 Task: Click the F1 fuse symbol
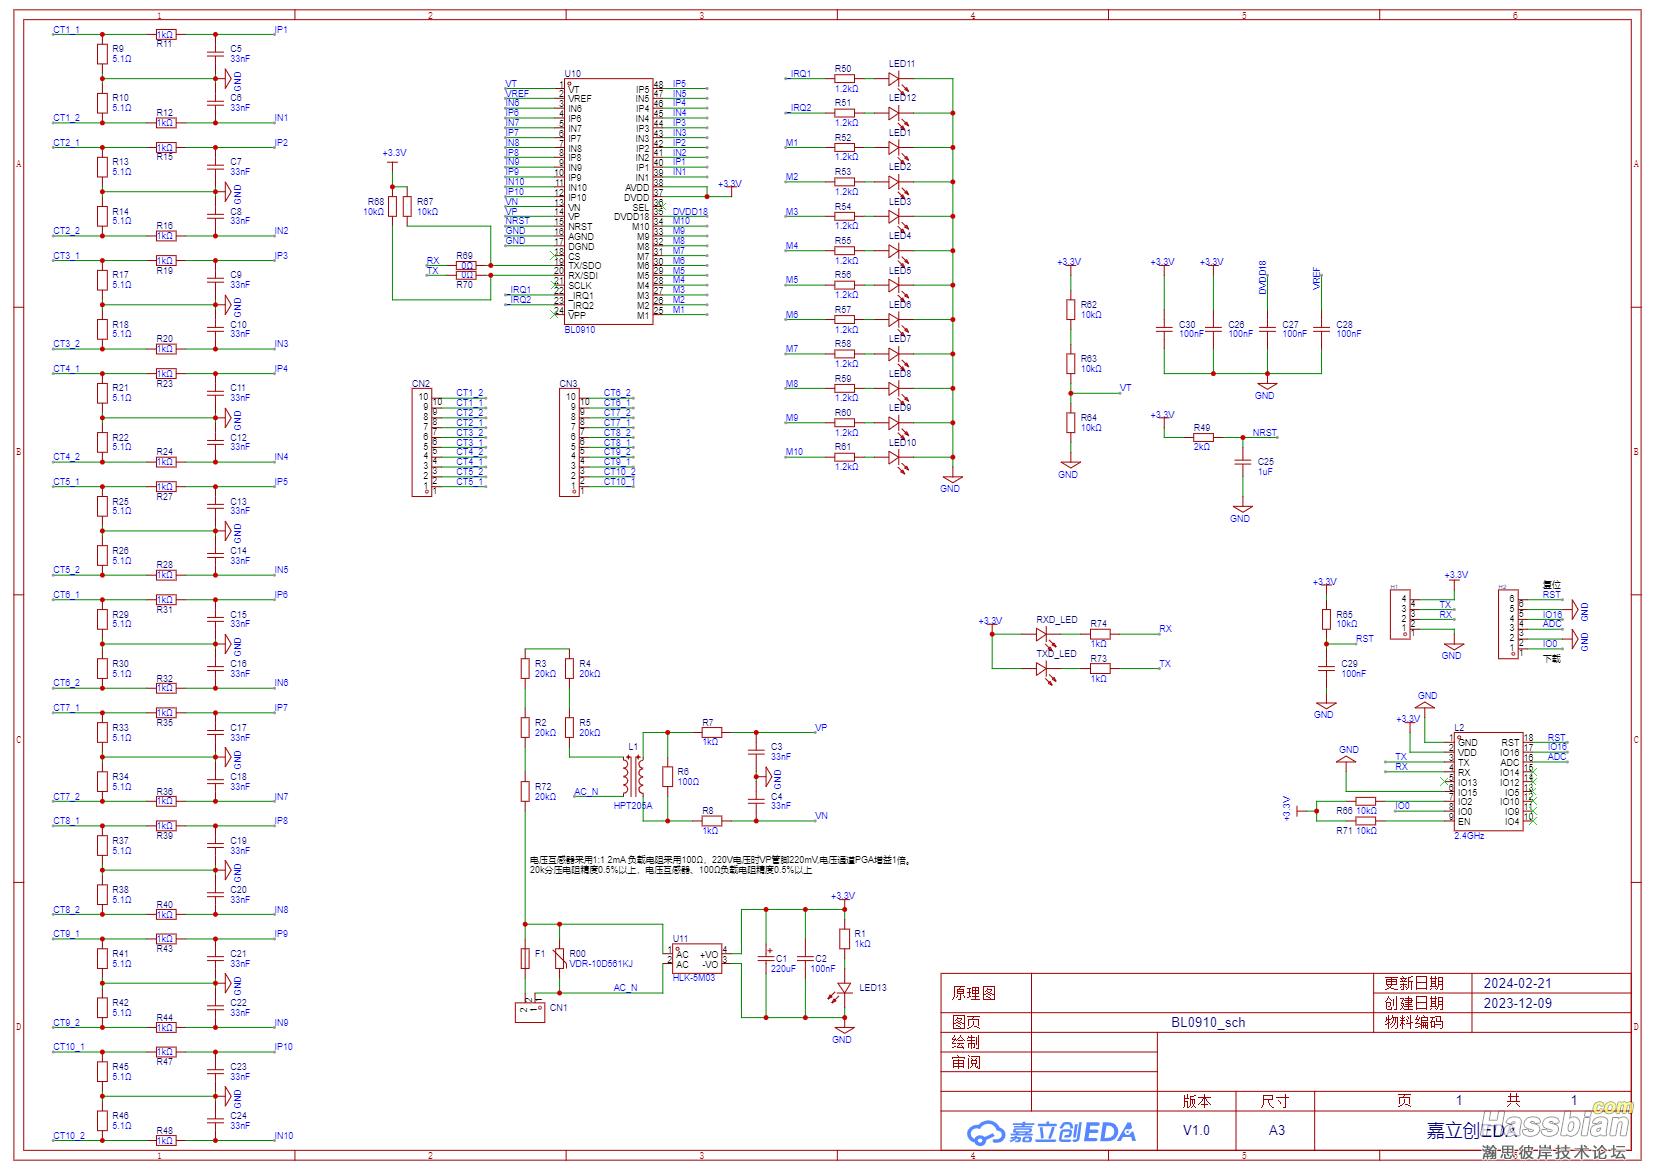point(525,958)
